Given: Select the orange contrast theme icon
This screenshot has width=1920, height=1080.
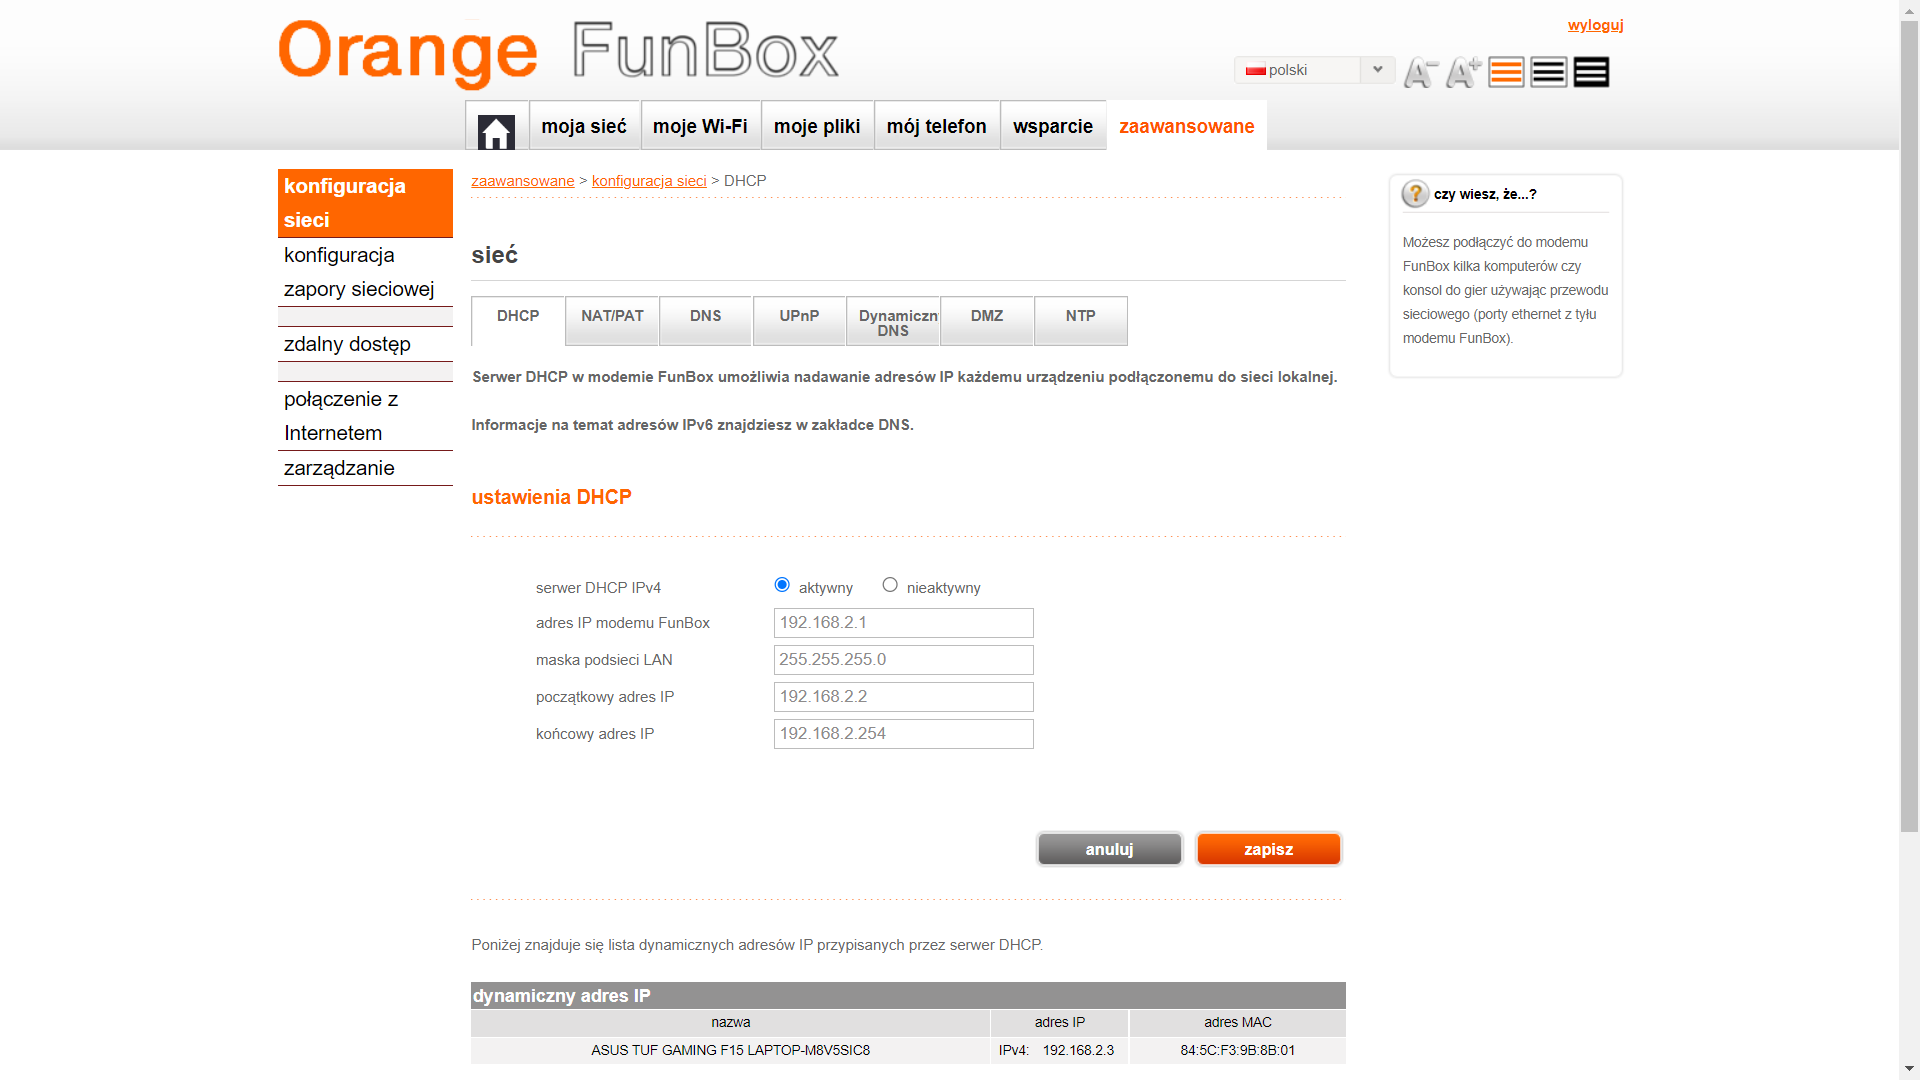Looking at the screenshot, I should click(x=1506, y=72).
